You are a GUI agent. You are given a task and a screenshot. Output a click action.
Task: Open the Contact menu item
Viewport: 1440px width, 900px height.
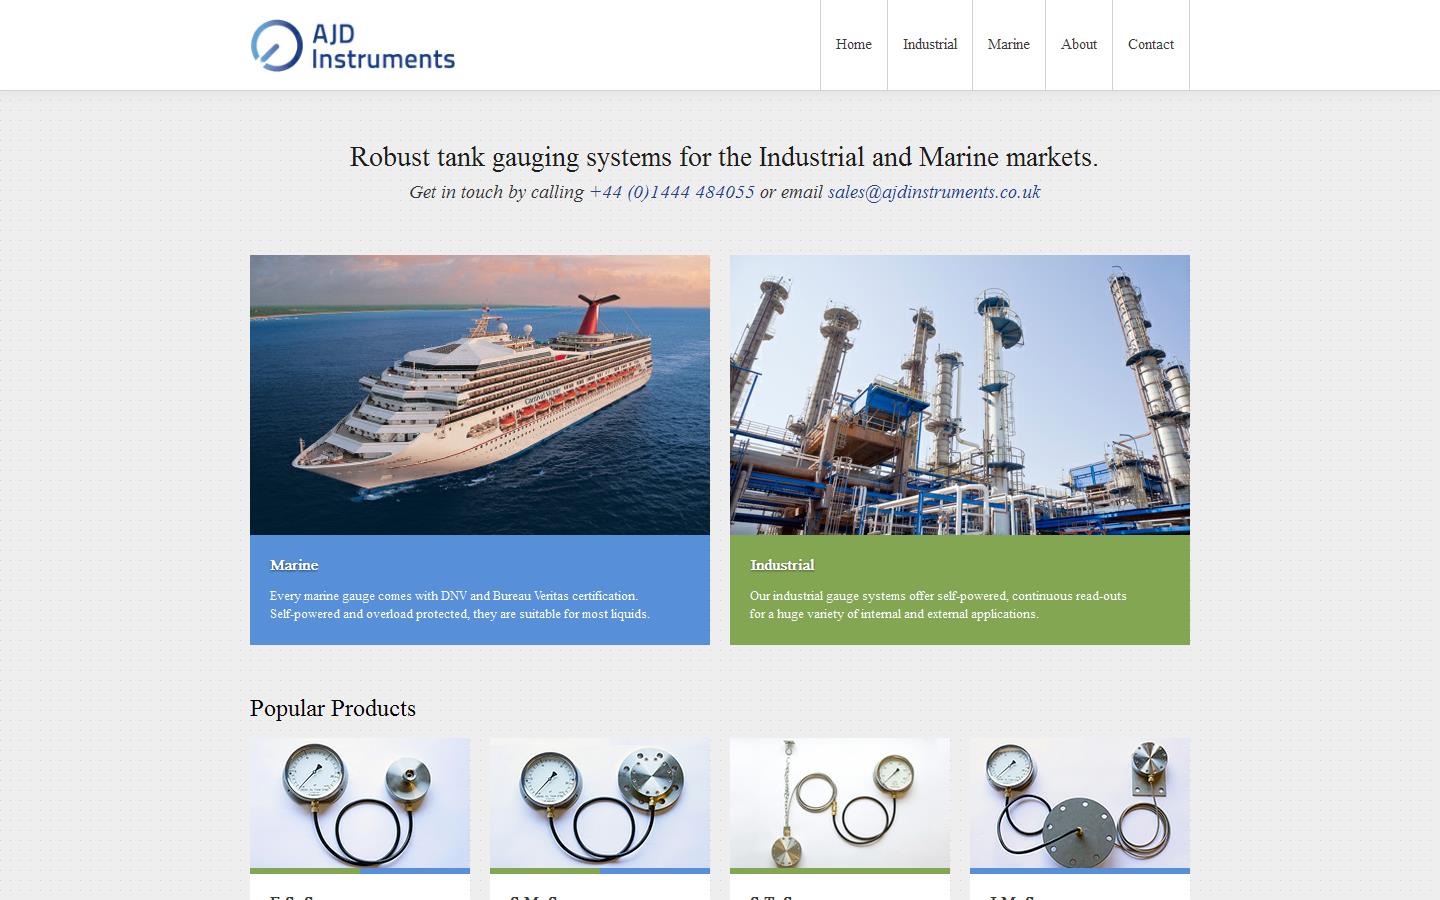click(x=1150, y=44)
